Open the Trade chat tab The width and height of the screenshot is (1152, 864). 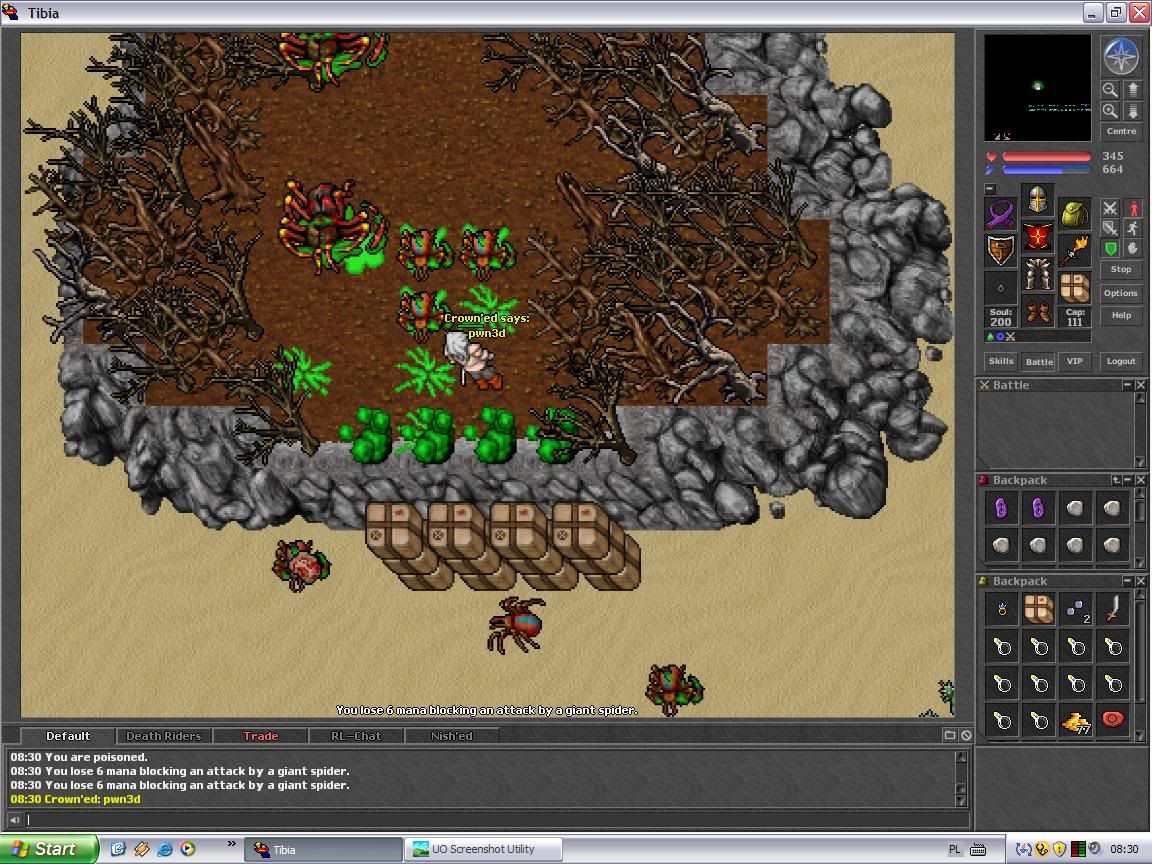pyautogui.click(x=260, y=735)
